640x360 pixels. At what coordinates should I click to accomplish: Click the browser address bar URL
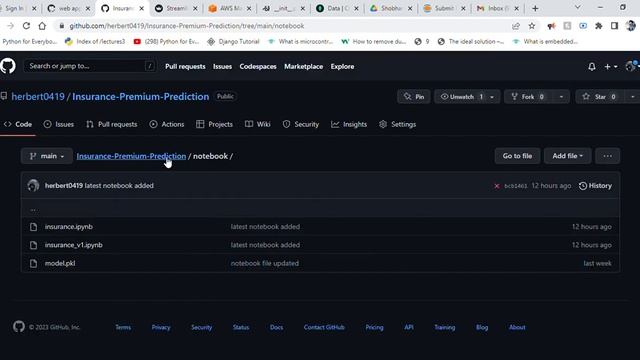(187, 26)
